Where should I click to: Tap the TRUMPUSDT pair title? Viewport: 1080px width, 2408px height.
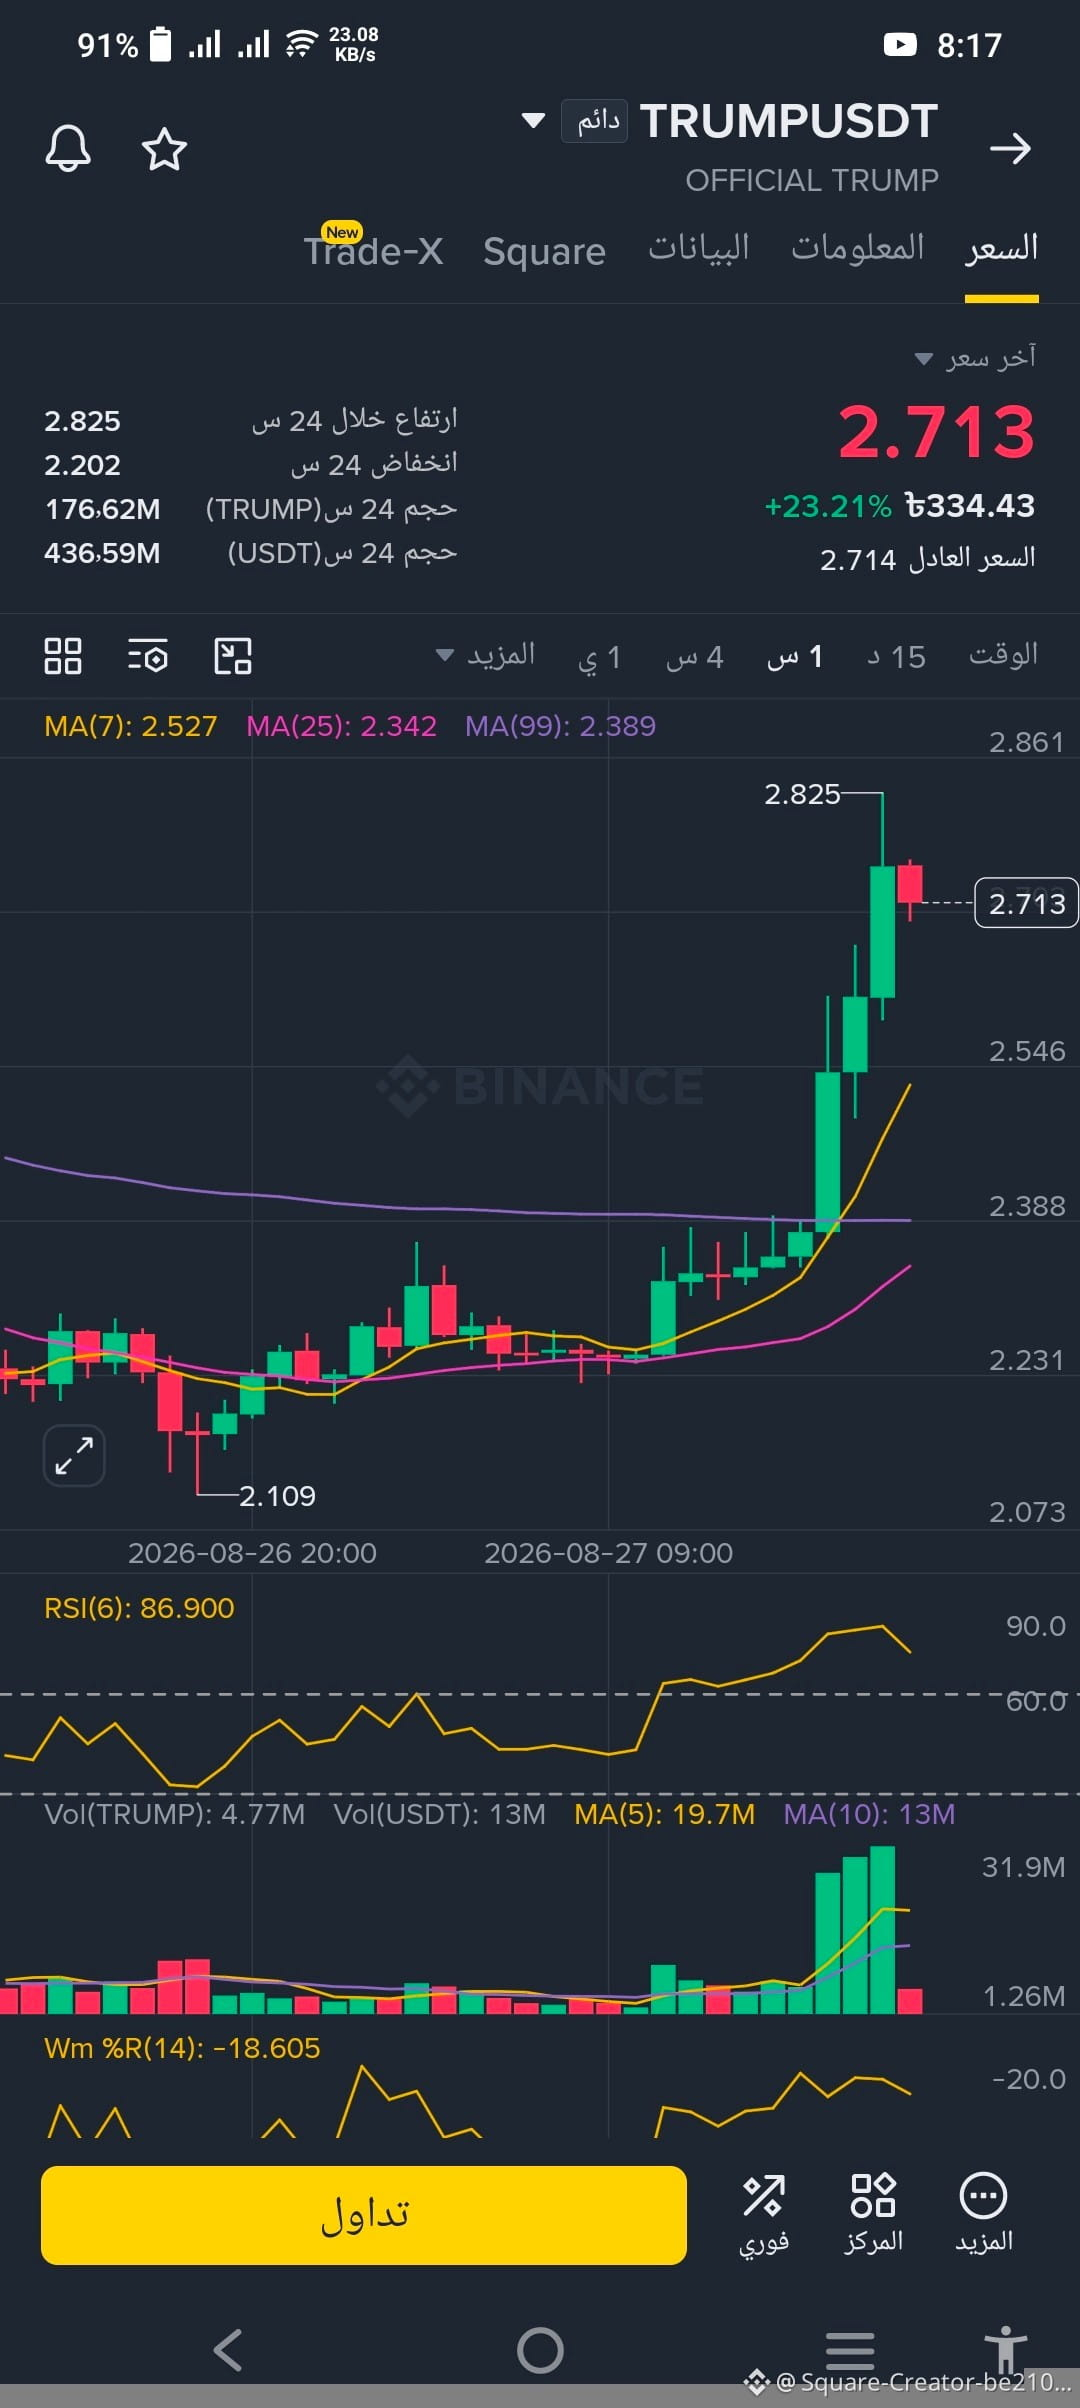(x=789, y=121)
